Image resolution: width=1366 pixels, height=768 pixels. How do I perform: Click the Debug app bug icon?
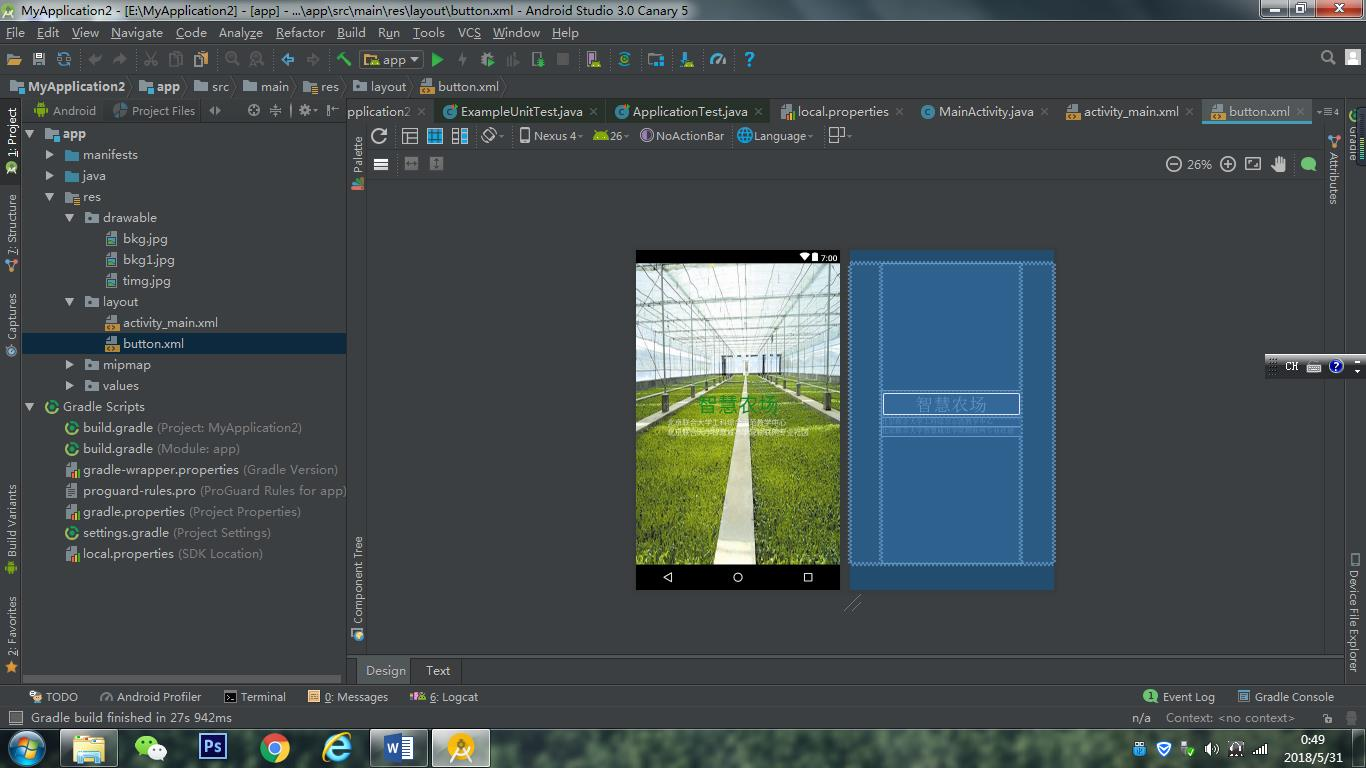point(488,60)
